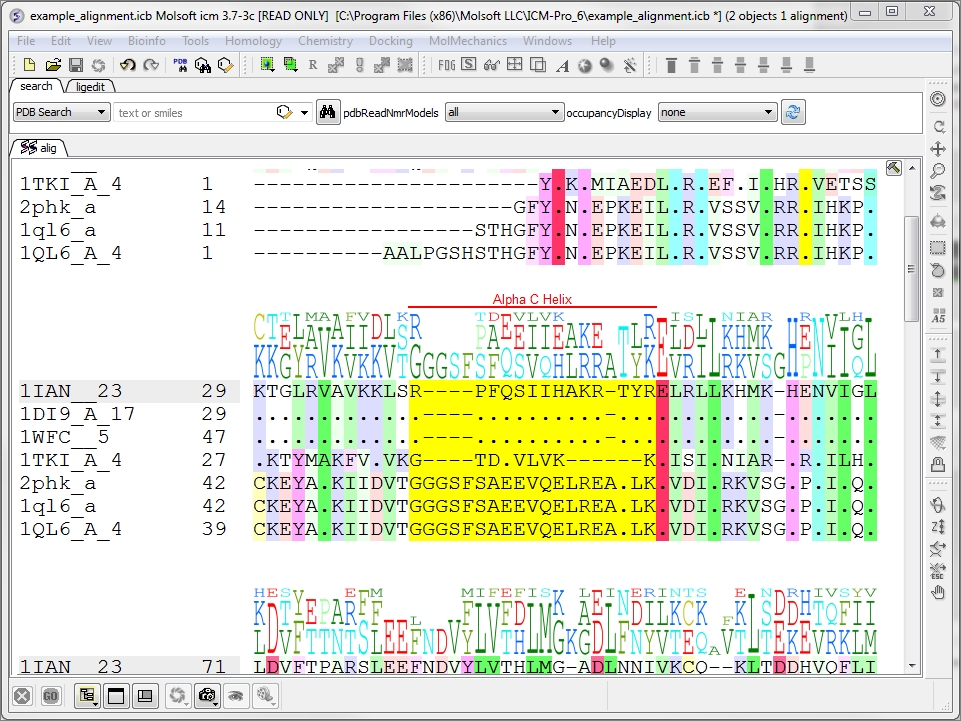The height and width of the screenshot is (721, 961).
Task: Click the magic wand sparkle toolbar icon
Action: [630, 66]
